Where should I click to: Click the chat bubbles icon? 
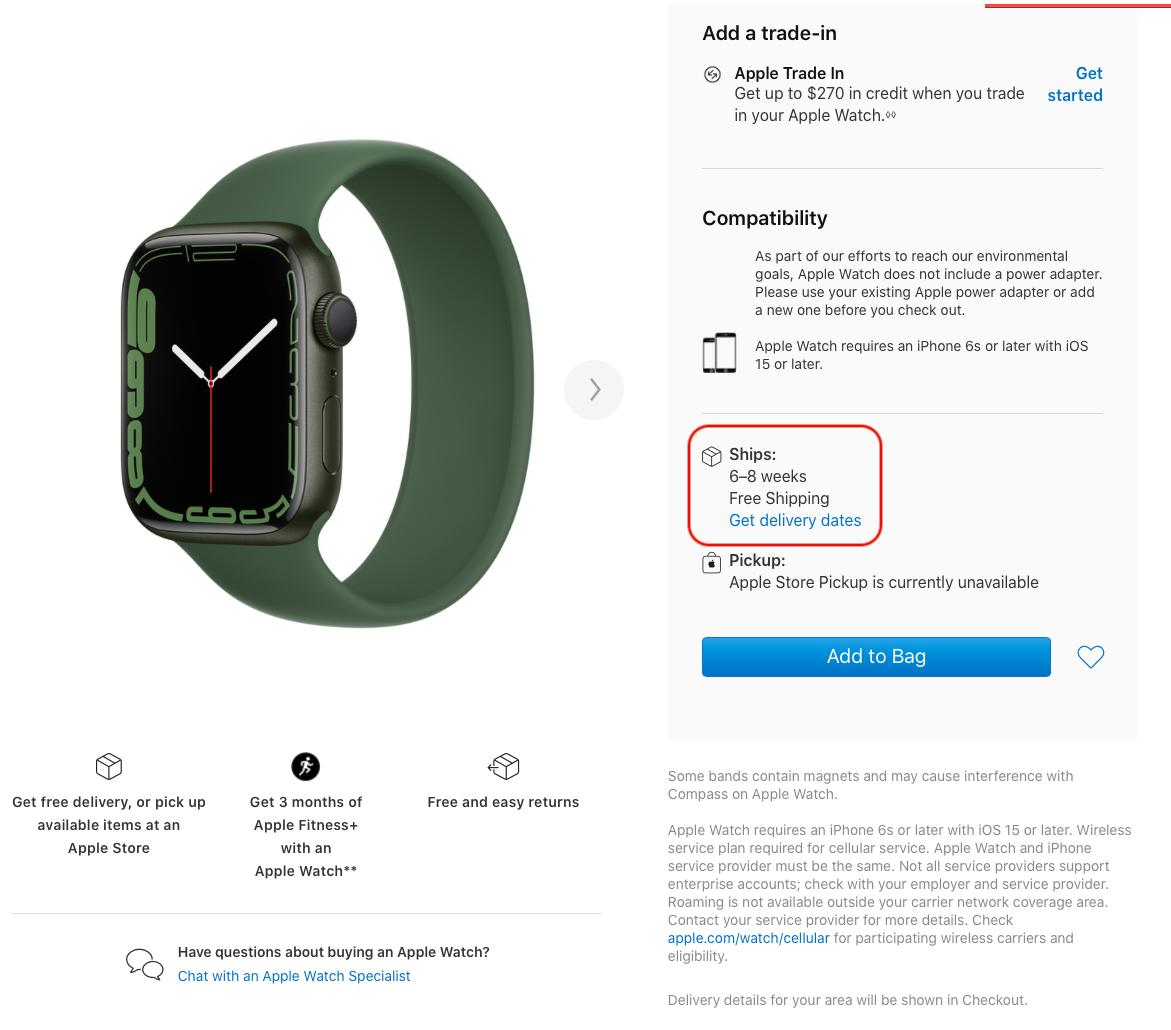point(145,964)
